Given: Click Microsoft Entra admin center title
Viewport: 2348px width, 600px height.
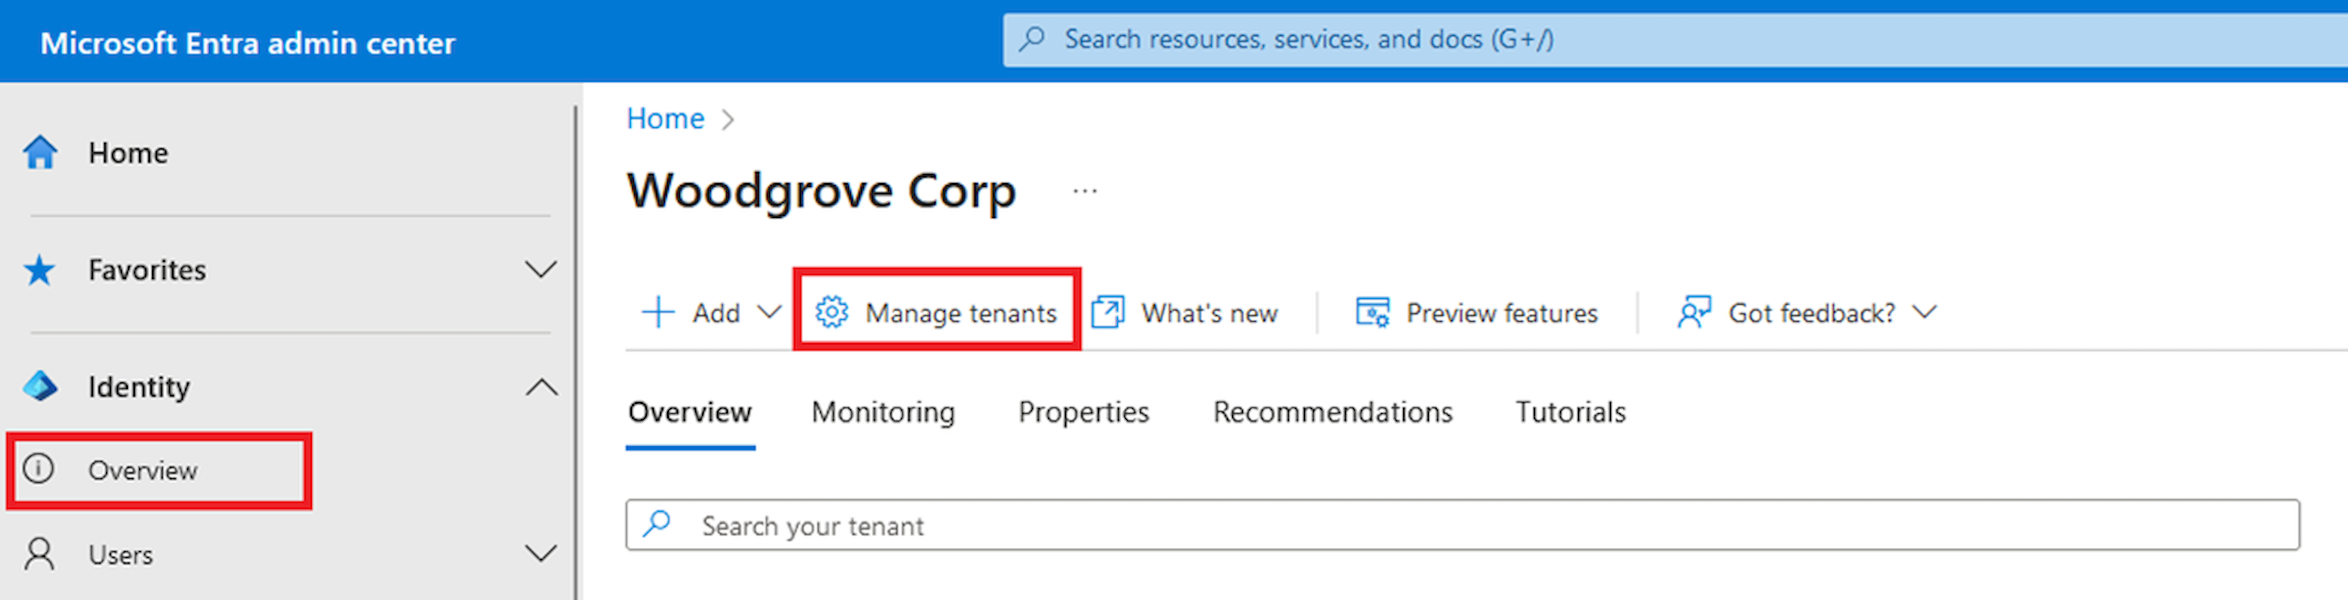Looking at the screenshot, I should click(x=248, y=43).
